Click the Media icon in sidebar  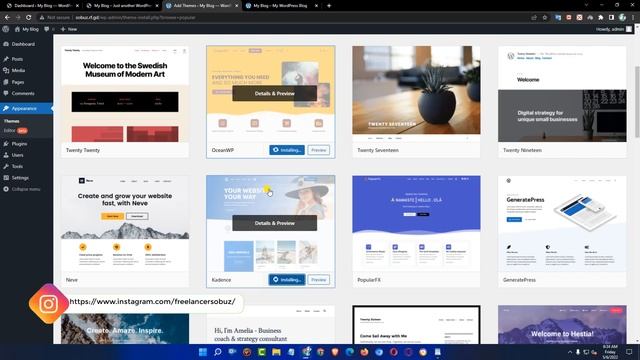pyautogui.click(x=6, y=71)
